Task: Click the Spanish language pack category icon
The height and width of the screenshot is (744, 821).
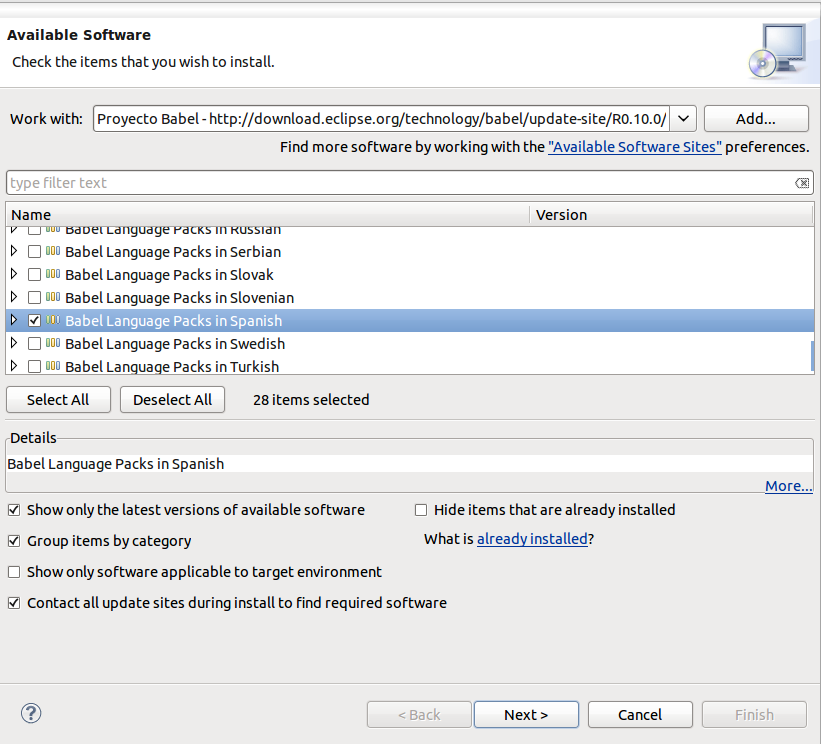Action: (53, 321)
